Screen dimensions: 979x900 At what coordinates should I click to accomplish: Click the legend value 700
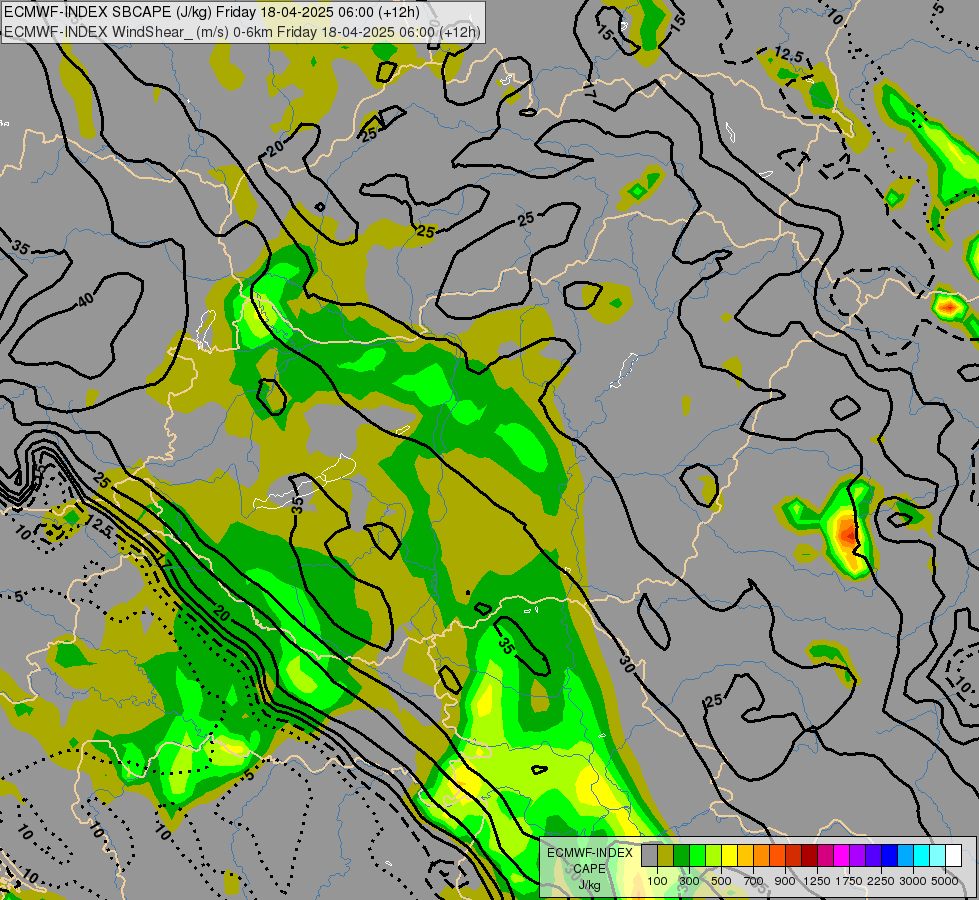click(x=754, y=881)
